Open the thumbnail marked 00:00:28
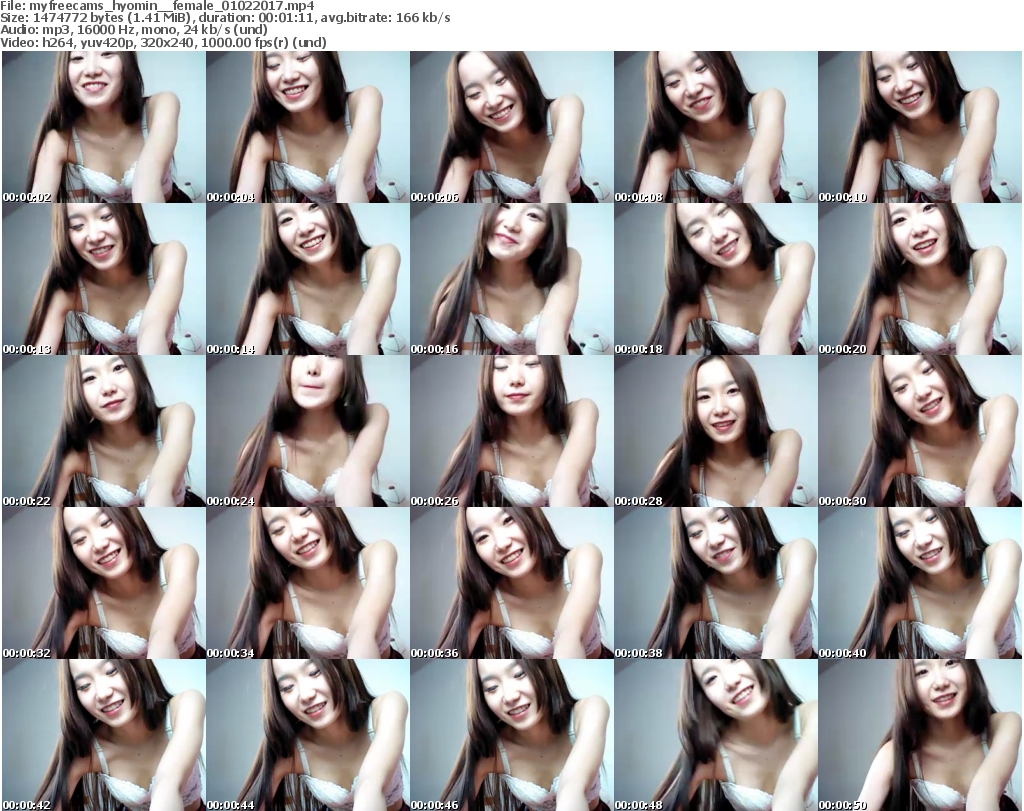Viewport: 1024px width, 811px height. [715, 431]
